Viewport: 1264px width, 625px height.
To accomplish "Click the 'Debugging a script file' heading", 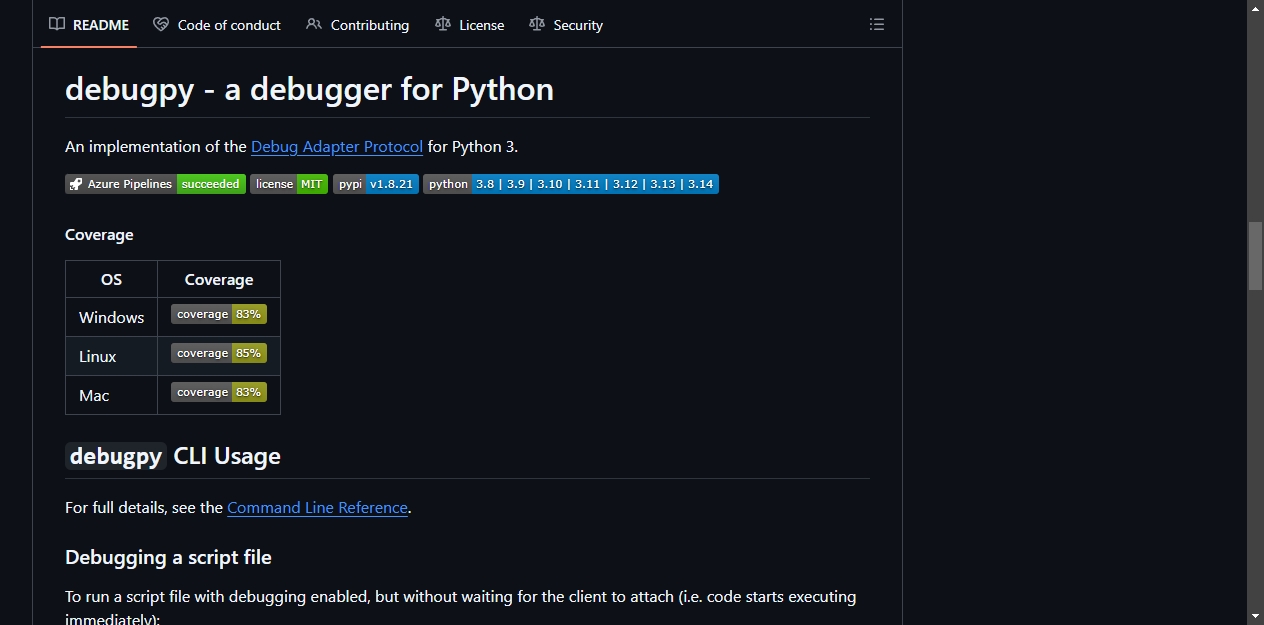I will (x=168, y=557).
